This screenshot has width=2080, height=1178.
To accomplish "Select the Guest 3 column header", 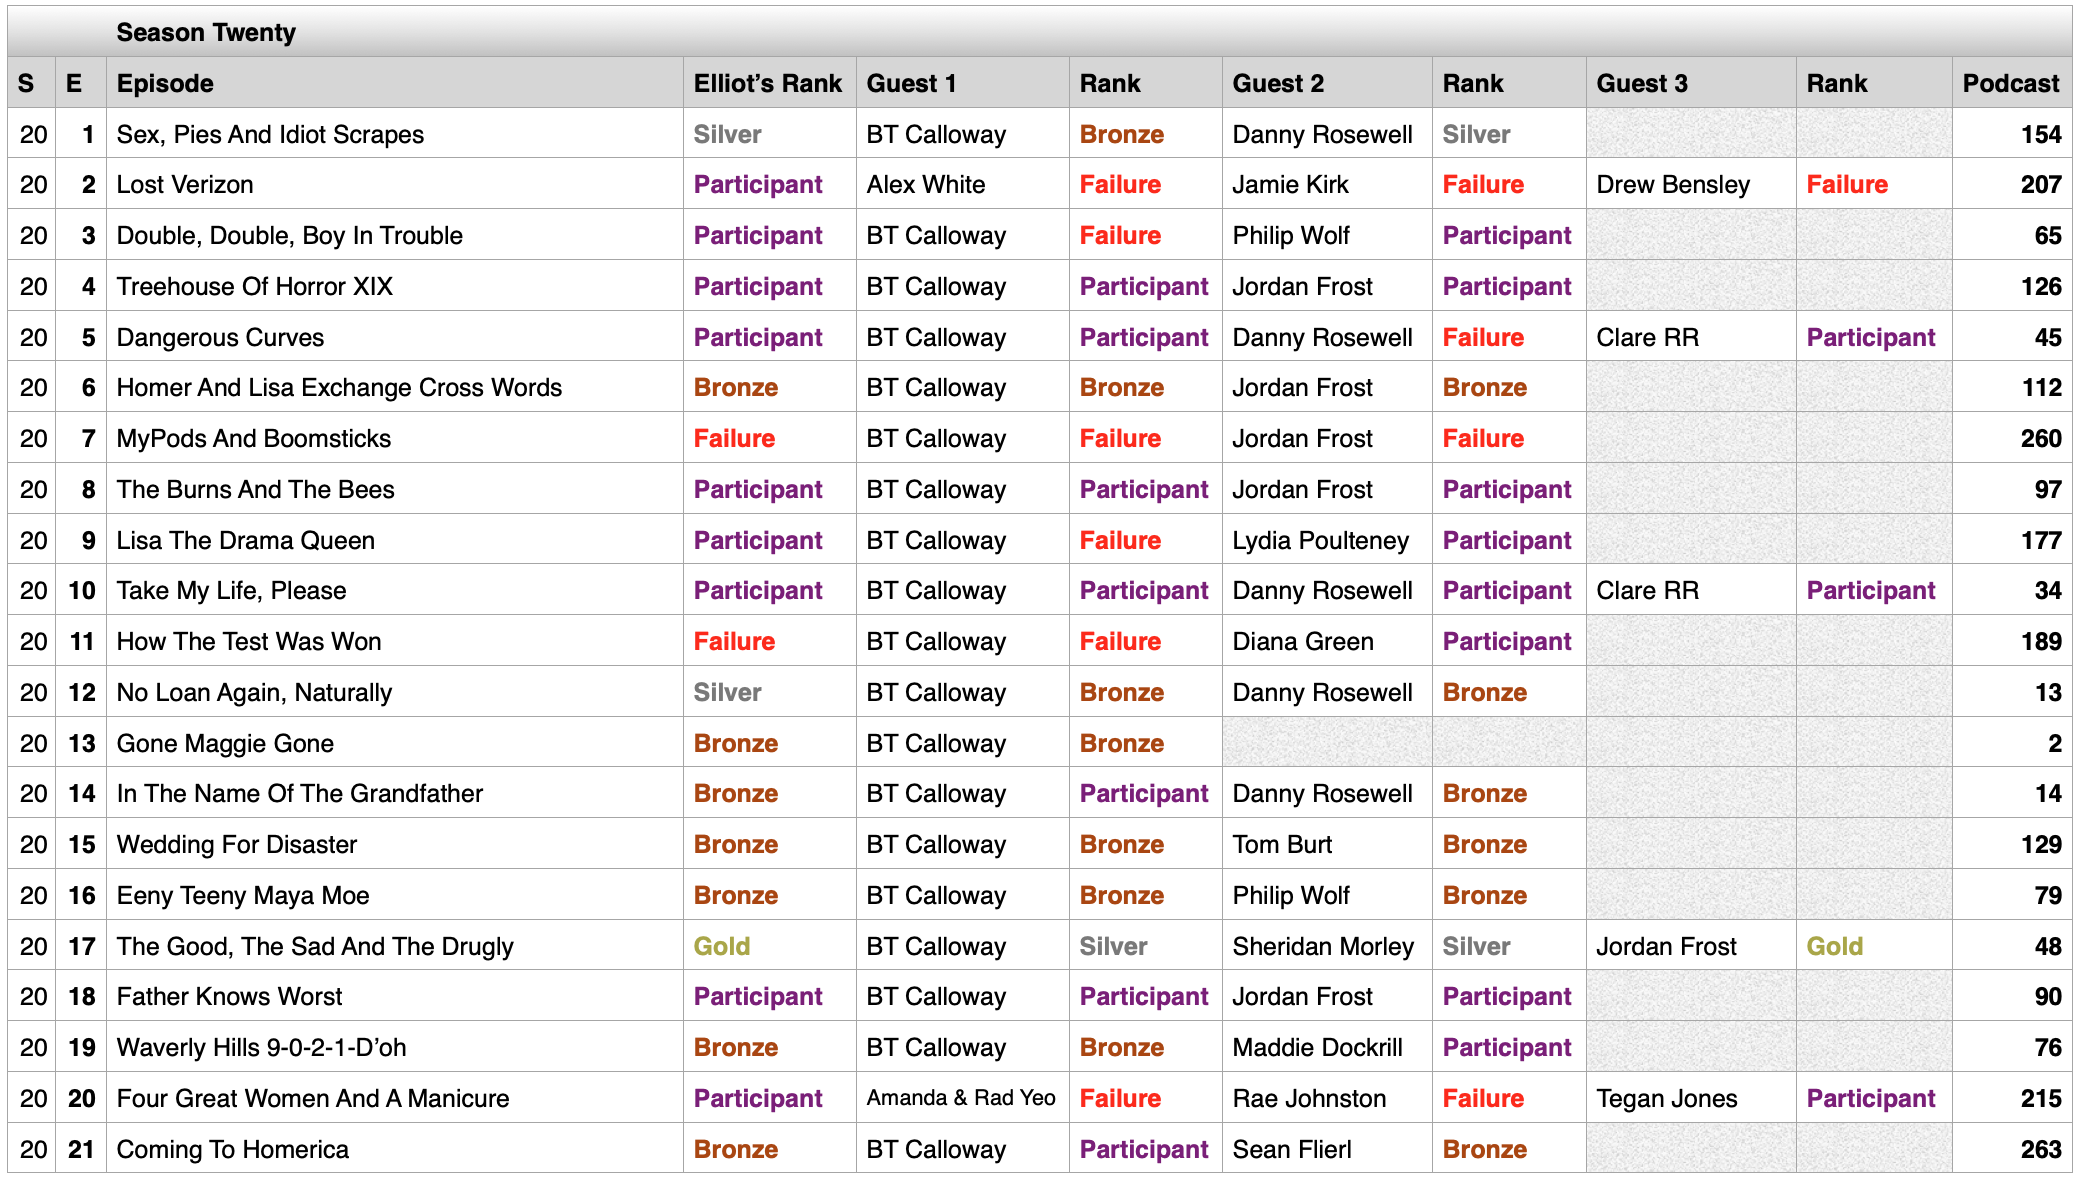I will click(1641, 83).
